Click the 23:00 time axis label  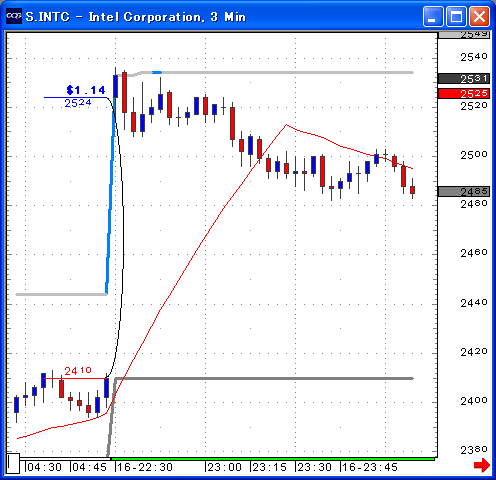coord(225,467)
